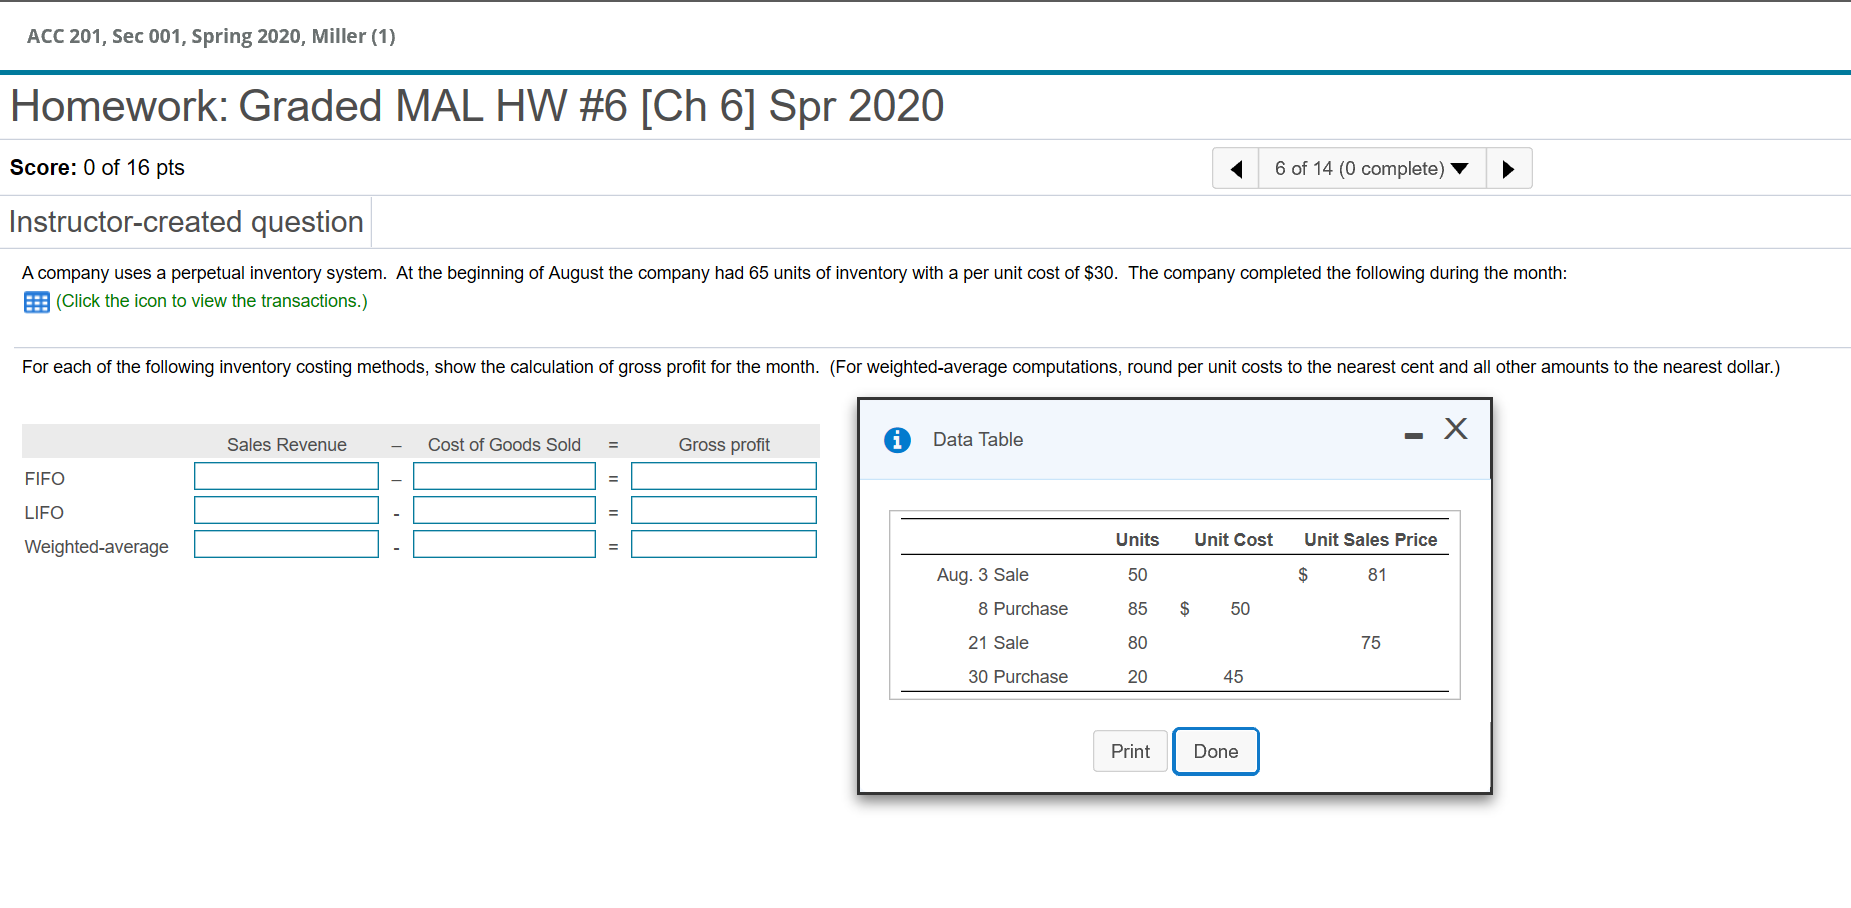This screenshot has width=1851, height=908.
Task: Click the FIFO Cost of Goods Sold box
Action: [504, 476]
